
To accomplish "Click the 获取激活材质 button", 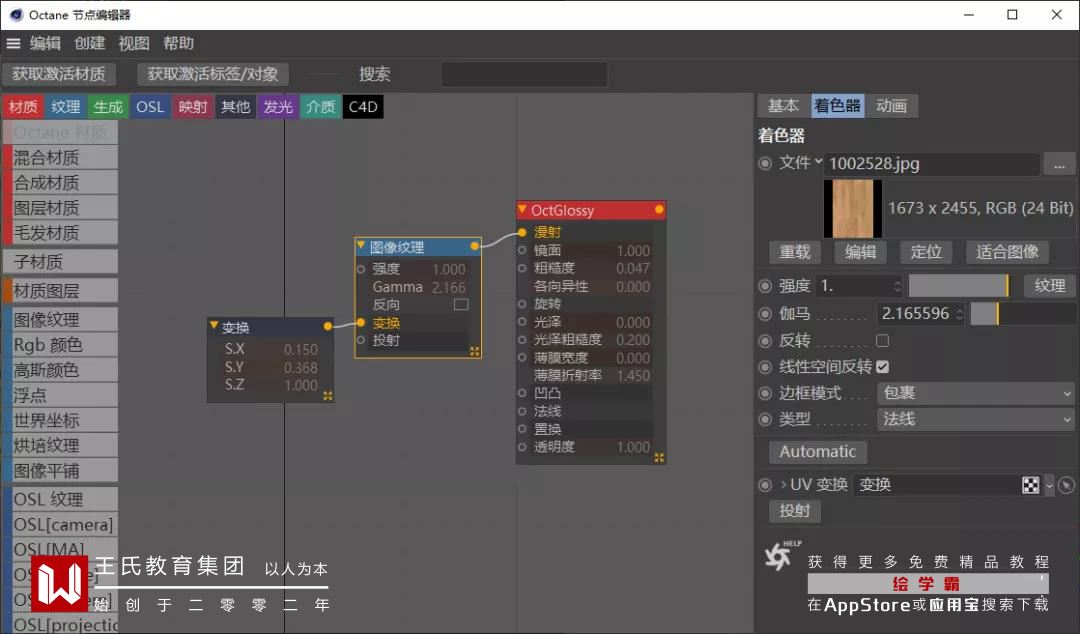I will pos(59,74).
